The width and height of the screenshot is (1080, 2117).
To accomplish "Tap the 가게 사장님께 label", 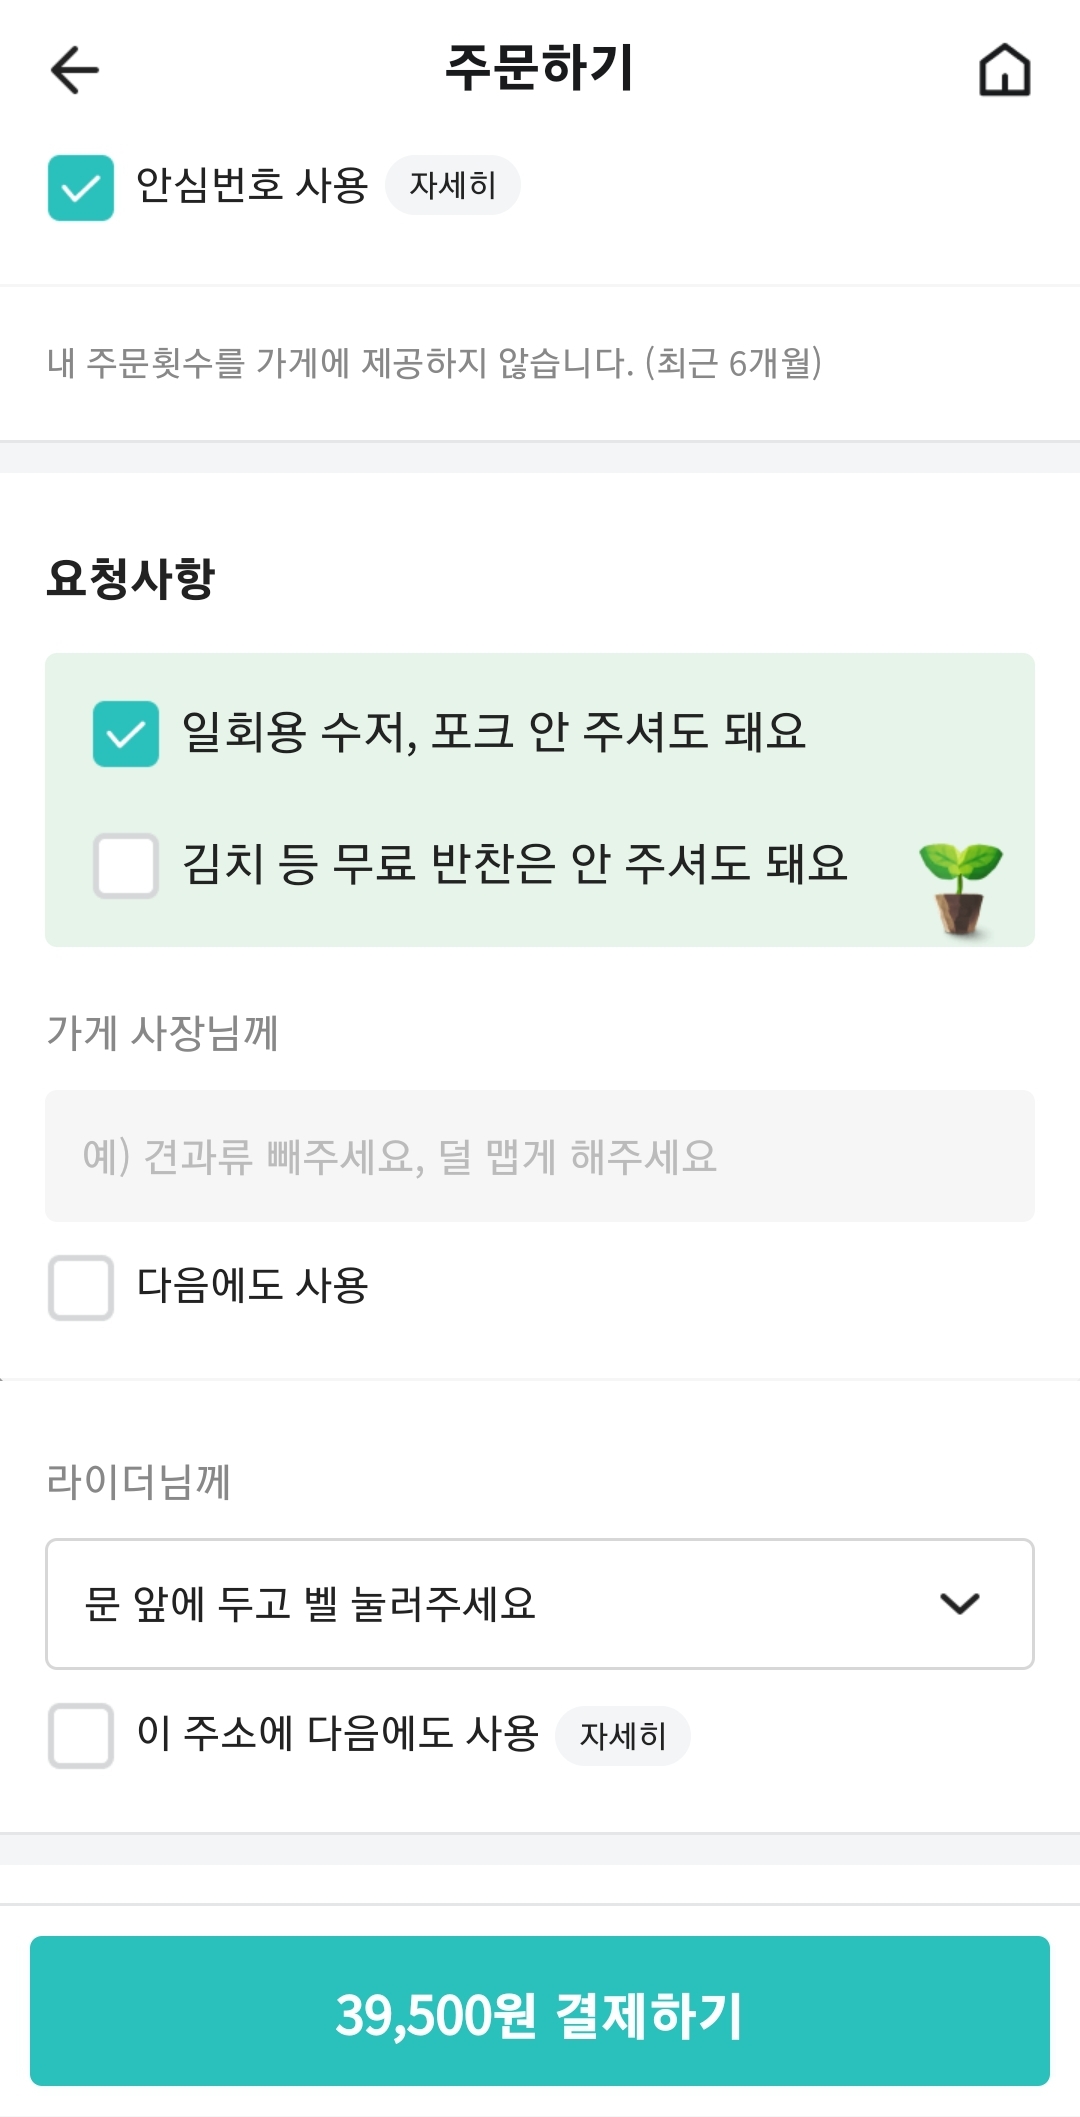I will 163,1032.
